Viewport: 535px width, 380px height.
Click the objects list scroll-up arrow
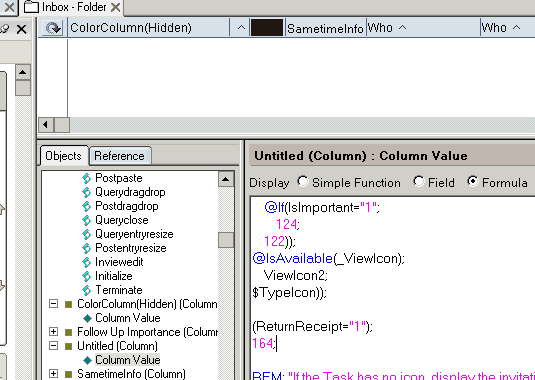point(226,179)
